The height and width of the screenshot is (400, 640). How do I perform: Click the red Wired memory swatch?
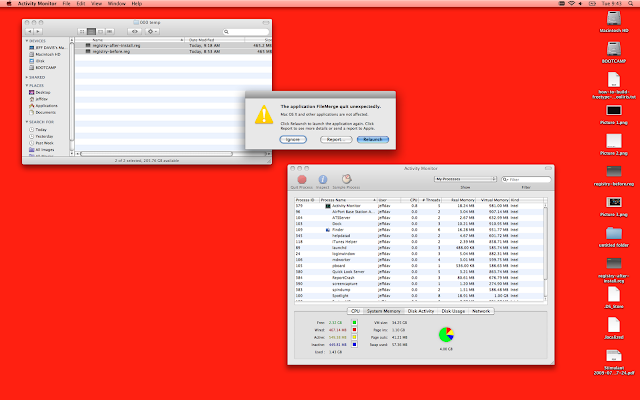(x=354, y=330)
